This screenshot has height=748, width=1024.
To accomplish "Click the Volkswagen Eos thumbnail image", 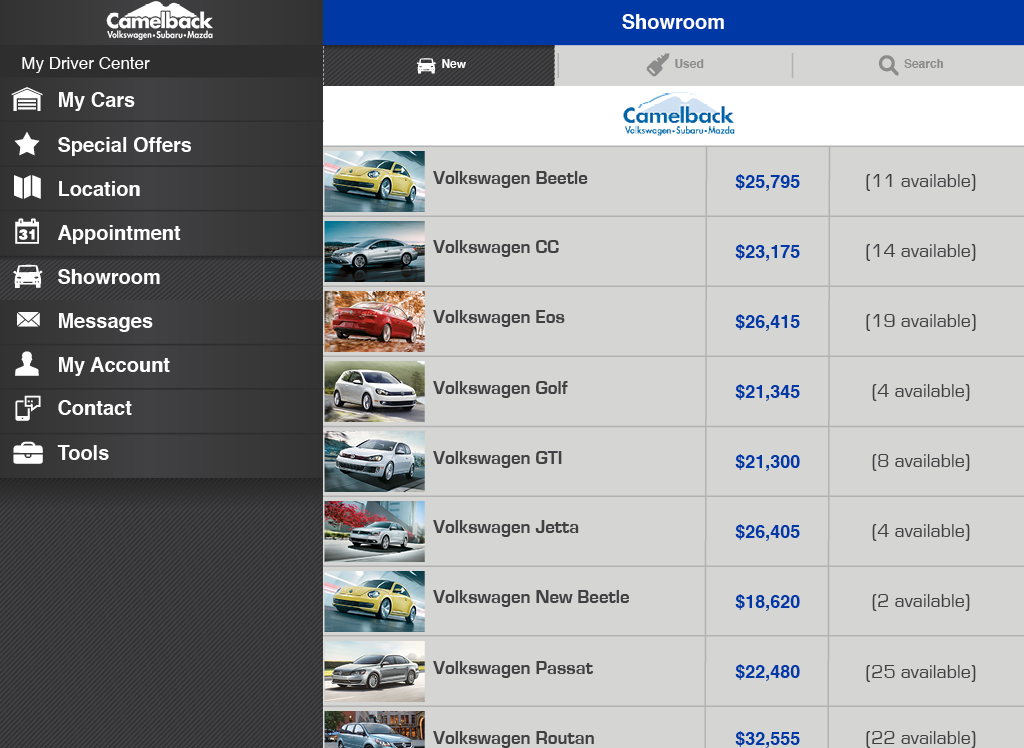I will coord(374,321).
